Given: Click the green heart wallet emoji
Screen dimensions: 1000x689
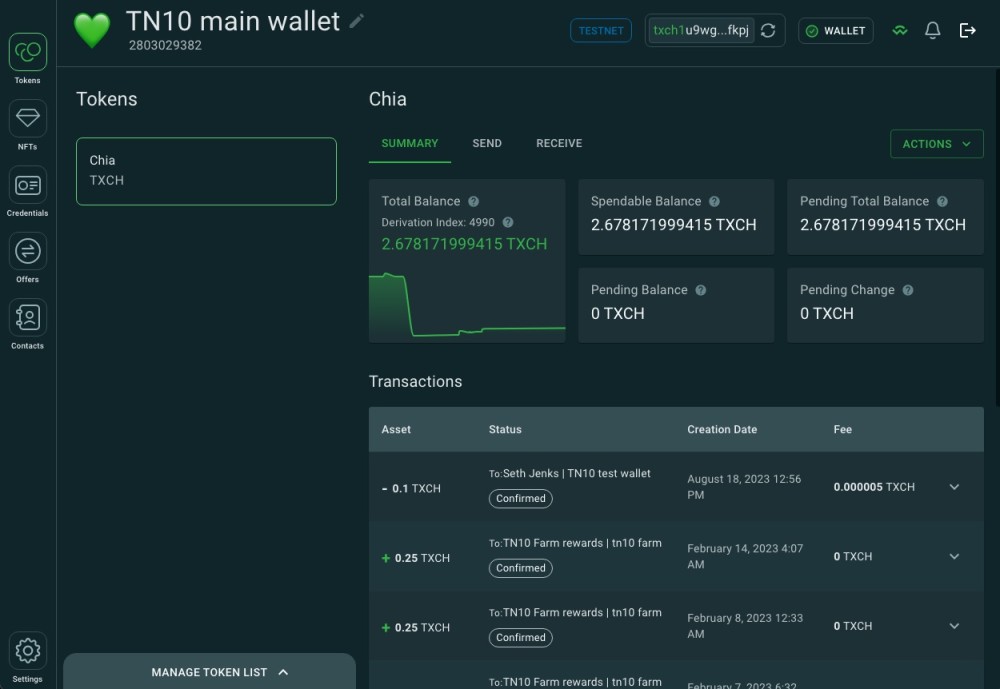Looking at the screenshot, I should (x=92, y=30).
